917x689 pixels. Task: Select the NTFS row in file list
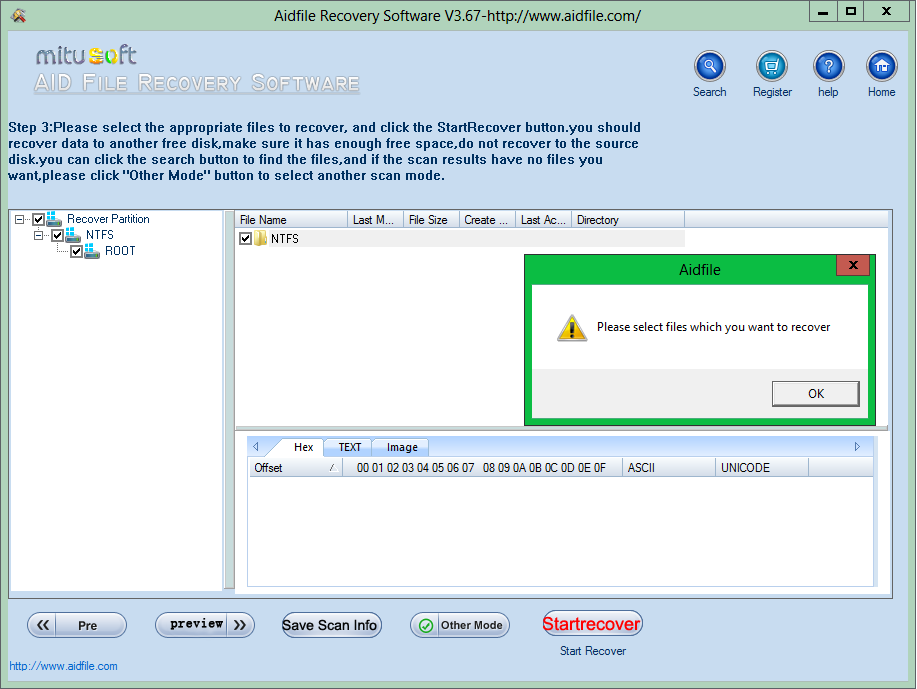point(460,239)
